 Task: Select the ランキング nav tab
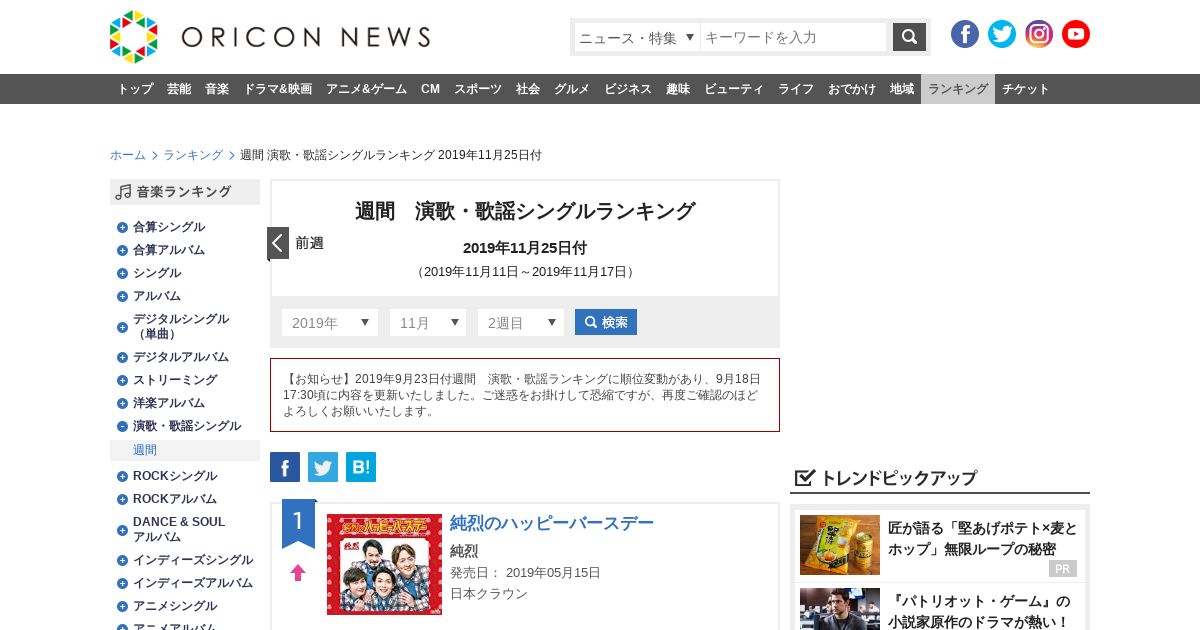[958, 89]
